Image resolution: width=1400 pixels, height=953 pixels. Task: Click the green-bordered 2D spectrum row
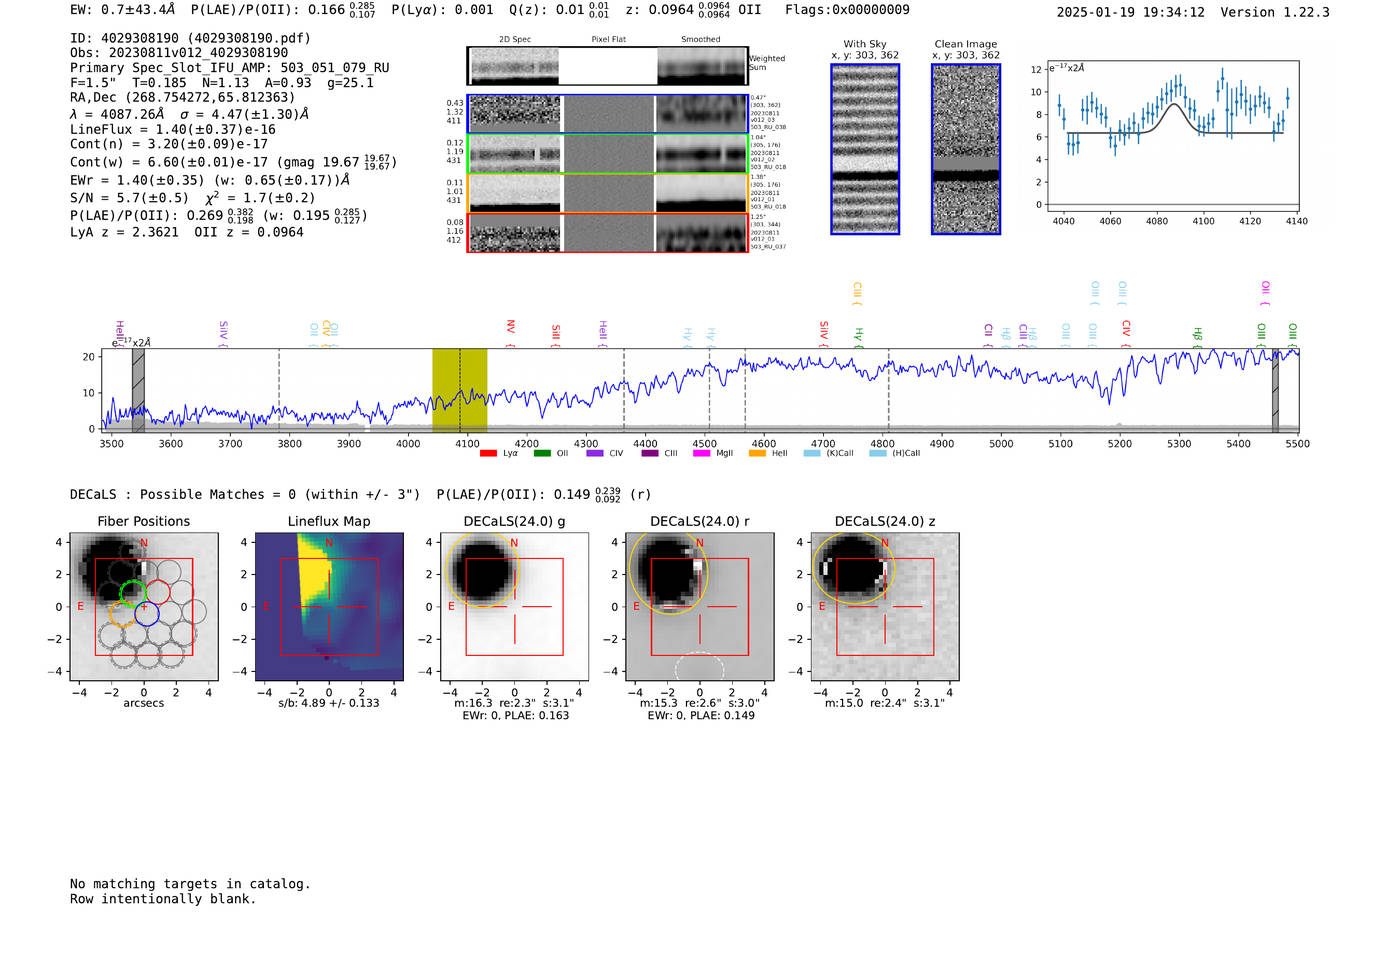click(607, 154)
